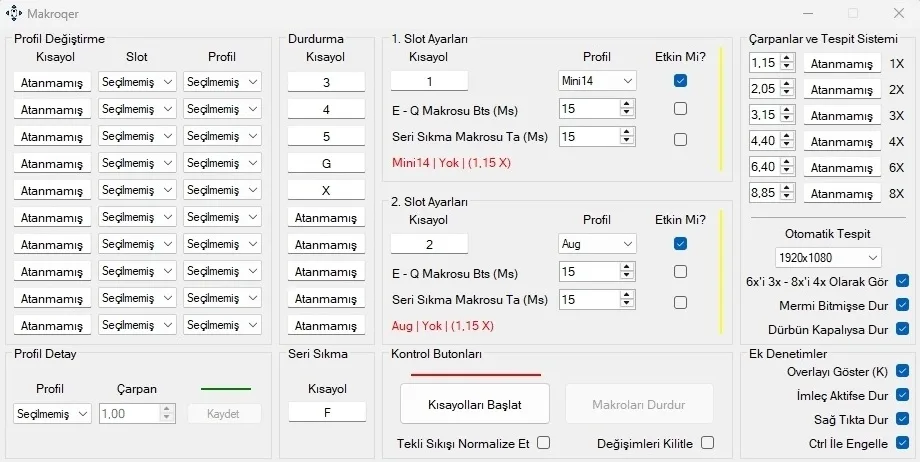Toggle the Sağ Tıkta Dur checkbox

pyautogui.click(x=903, y=419)
